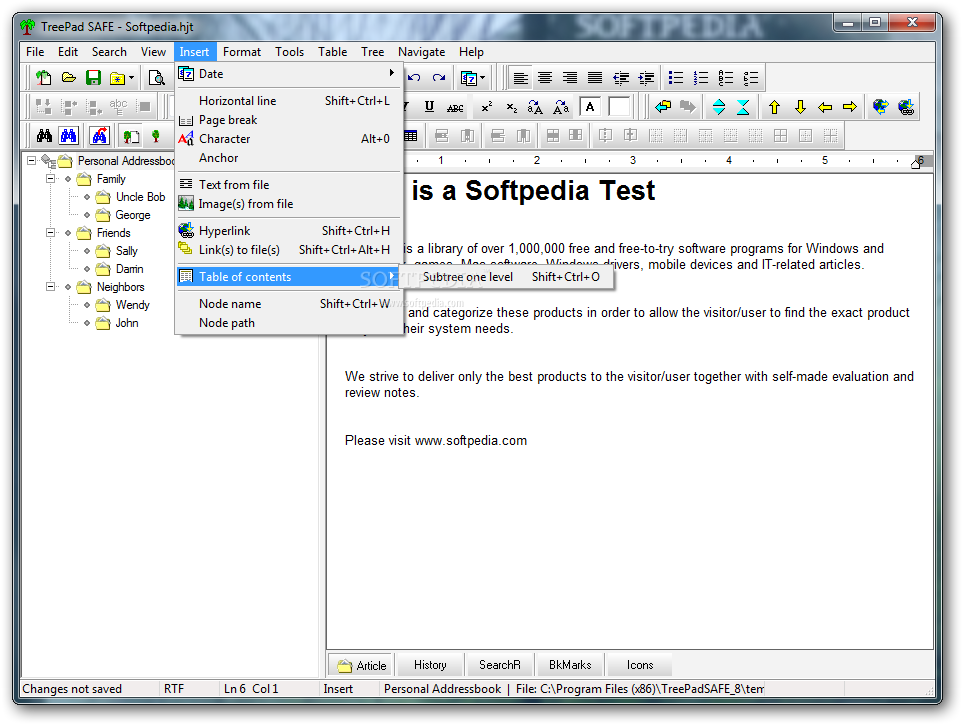Screen dimensions: 963x725
Task: Click the yellow back navigation arrow
Action: click(663, 107)
